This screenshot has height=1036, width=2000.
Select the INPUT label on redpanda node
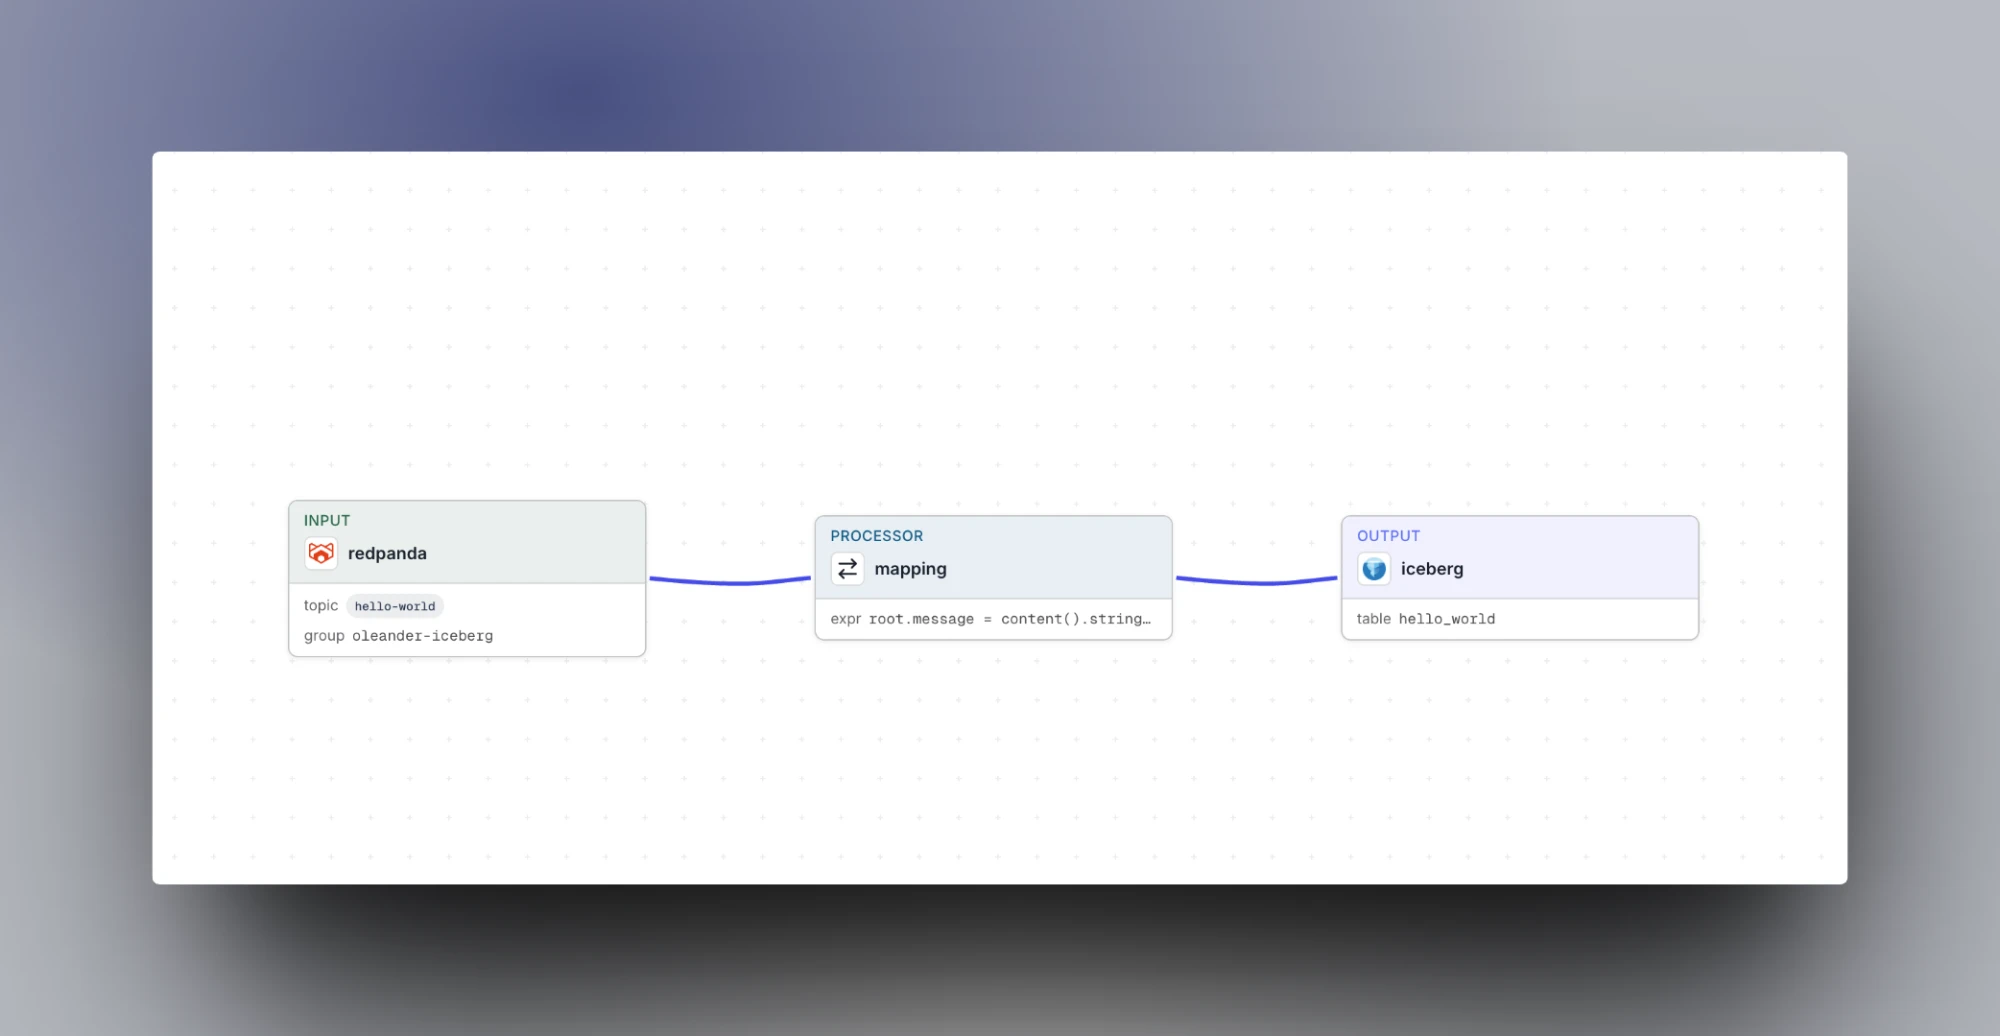pyautogui.click(x=327, y=520)
